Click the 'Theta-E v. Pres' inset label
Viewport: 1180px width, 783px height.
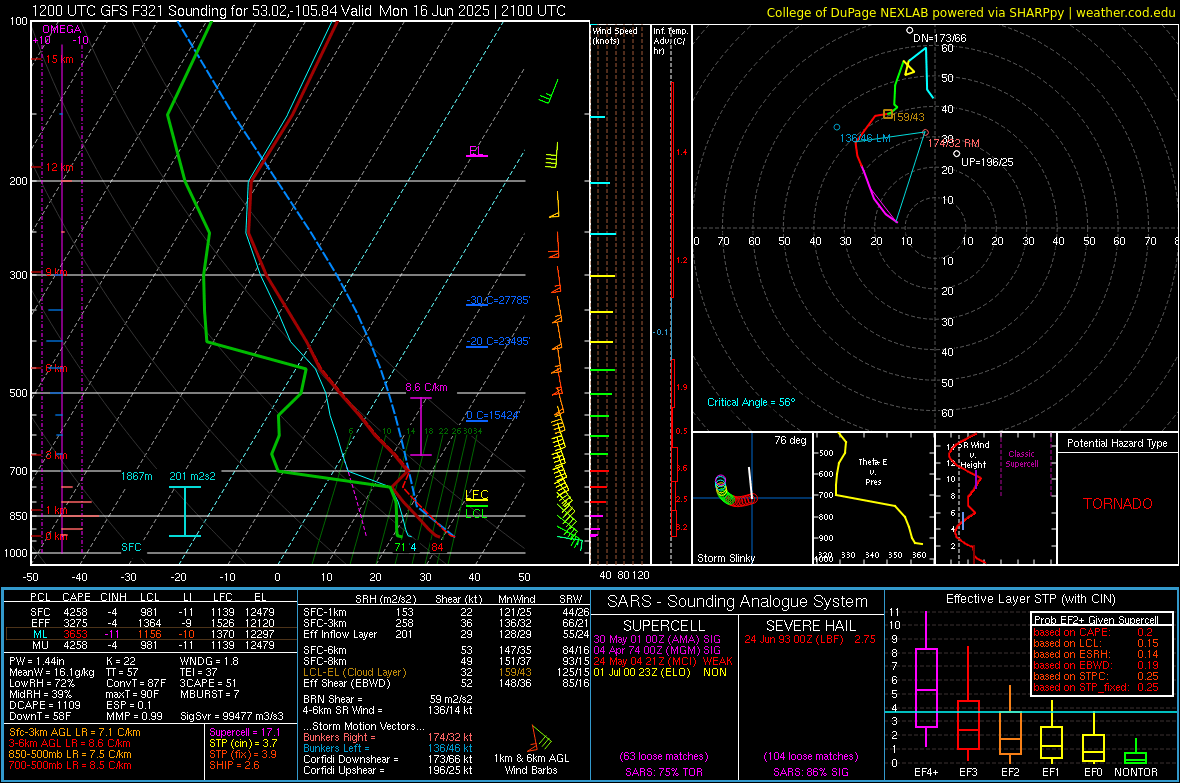[873, 472]
